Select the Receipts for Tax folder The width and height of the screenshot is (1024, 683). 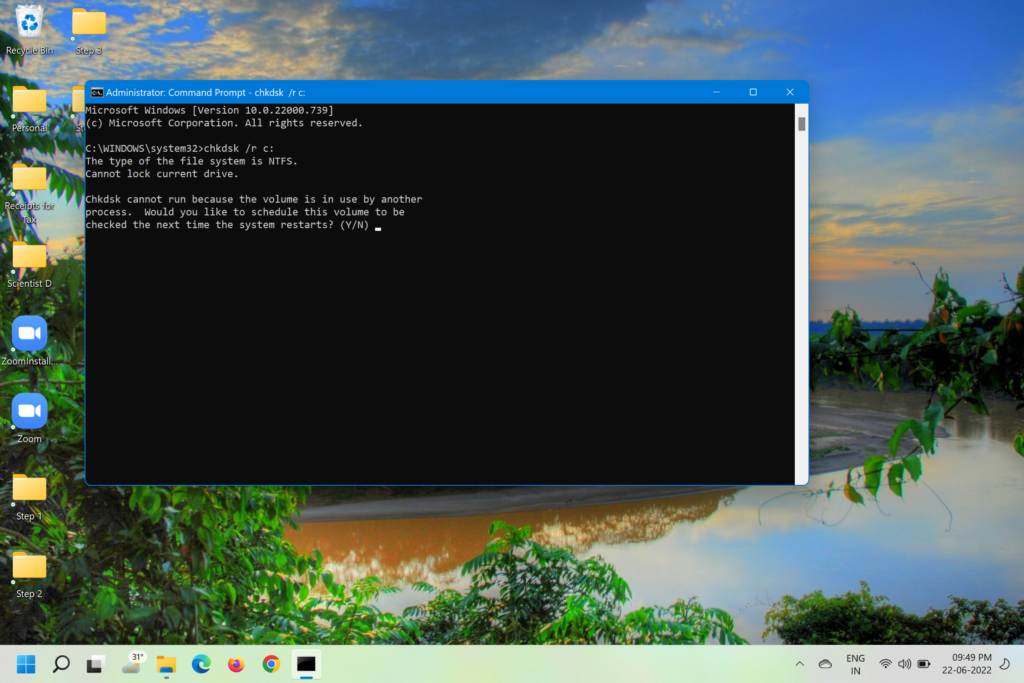[29, 180]
